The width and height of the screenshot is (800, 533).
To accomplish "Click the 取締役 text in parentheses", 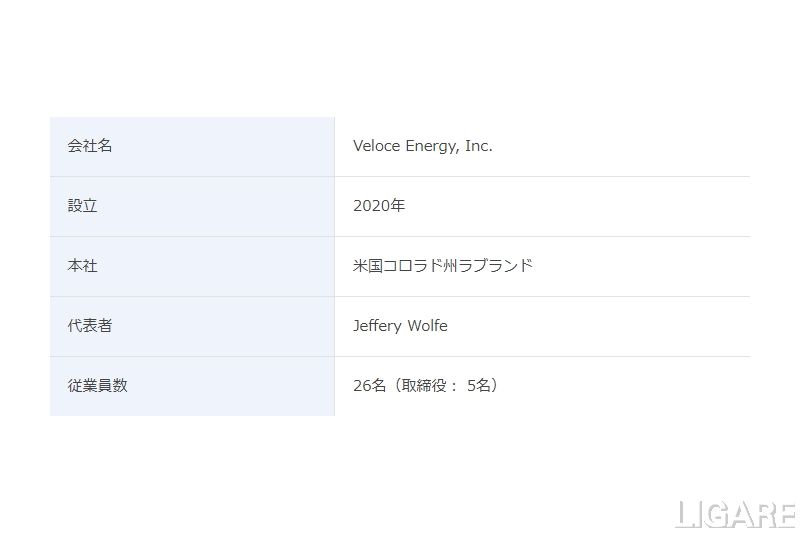I will pos(424,385).
